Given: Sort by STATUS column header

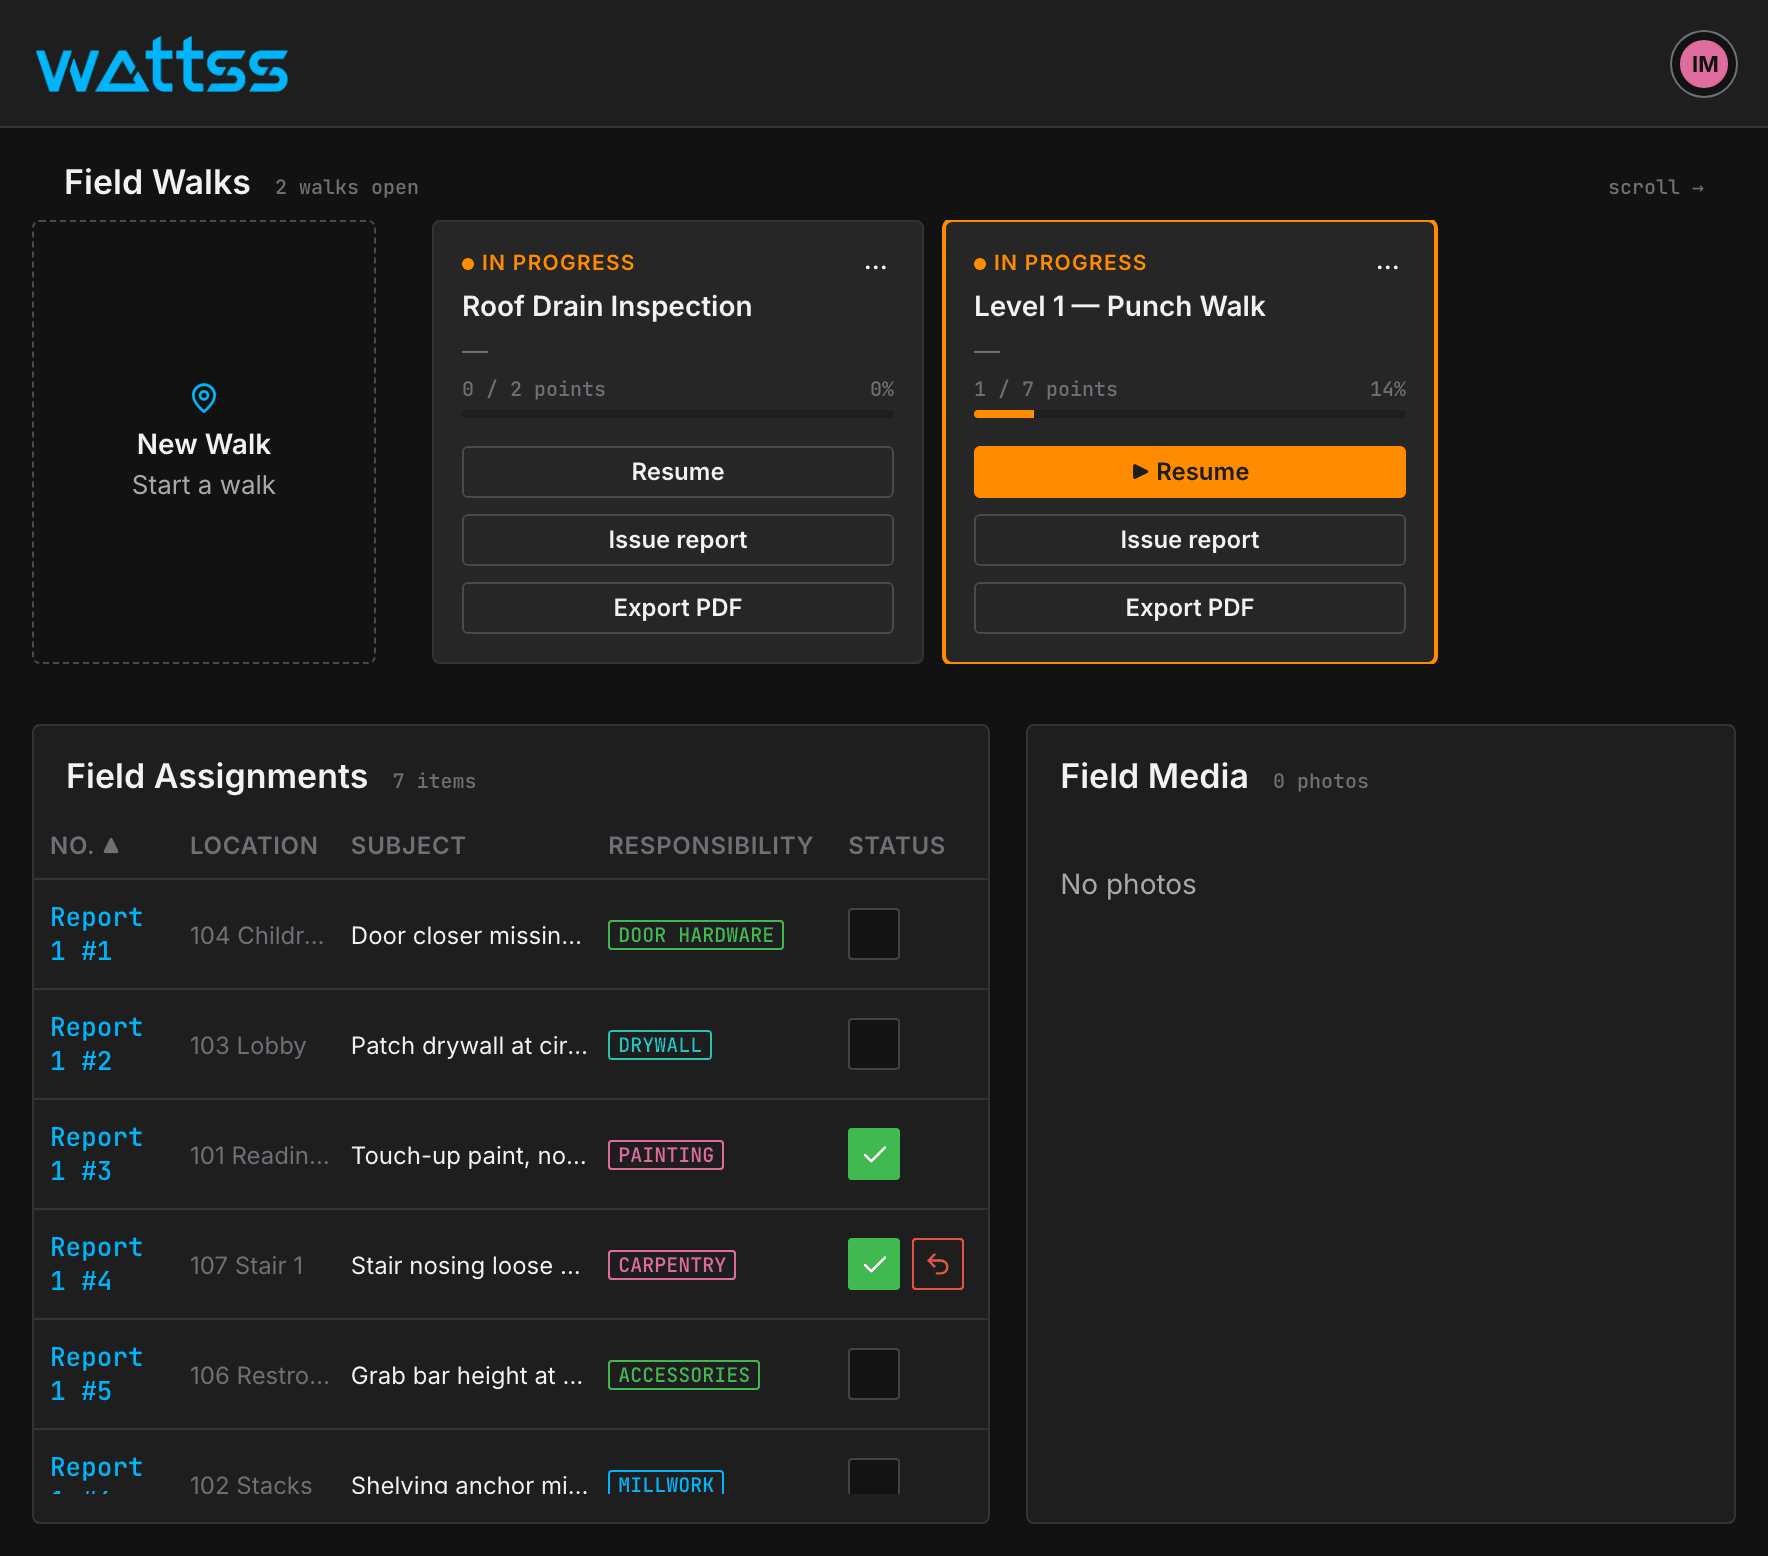Looking at the screenshot, I should click(897, 846).
